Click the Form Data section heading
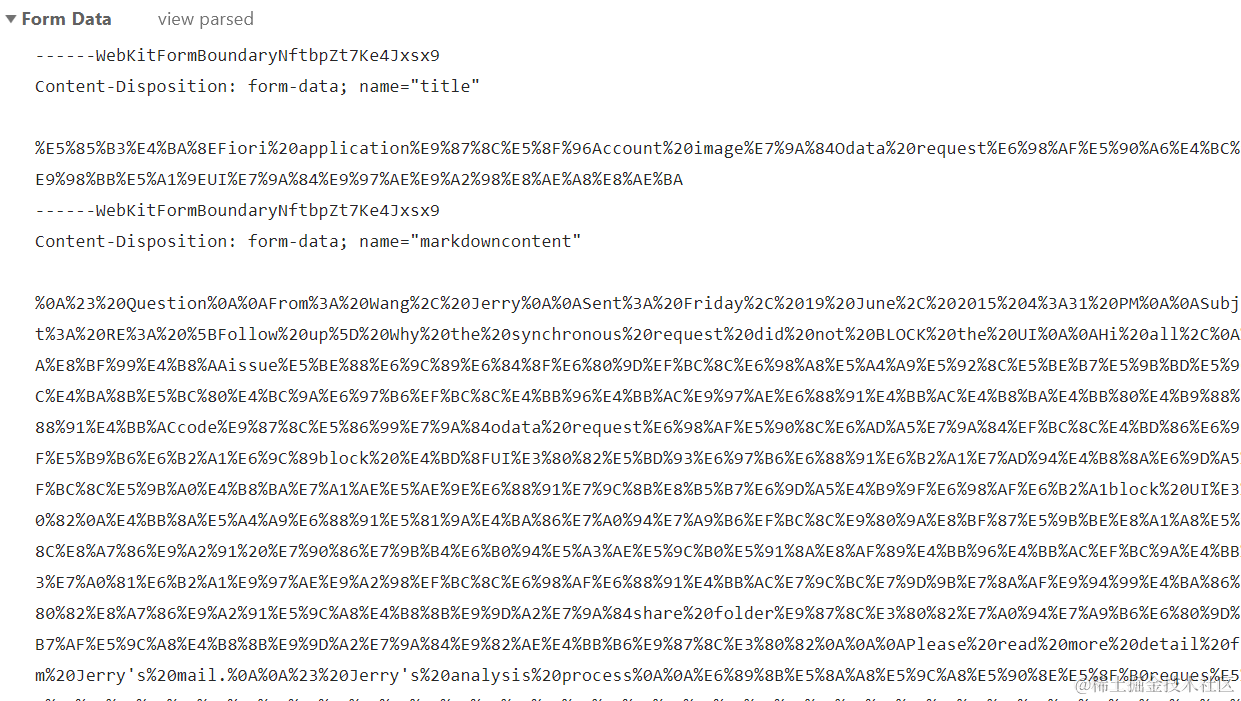 click(x=66, y=19)
